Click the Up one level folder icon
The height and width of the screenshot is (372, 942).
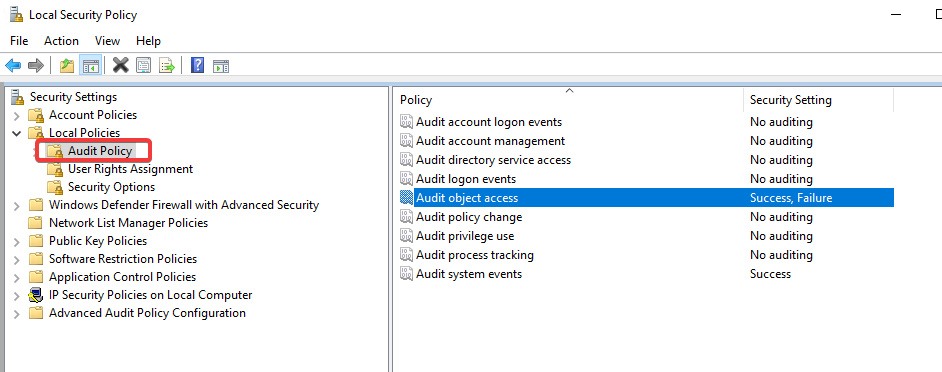click(67, 66)
